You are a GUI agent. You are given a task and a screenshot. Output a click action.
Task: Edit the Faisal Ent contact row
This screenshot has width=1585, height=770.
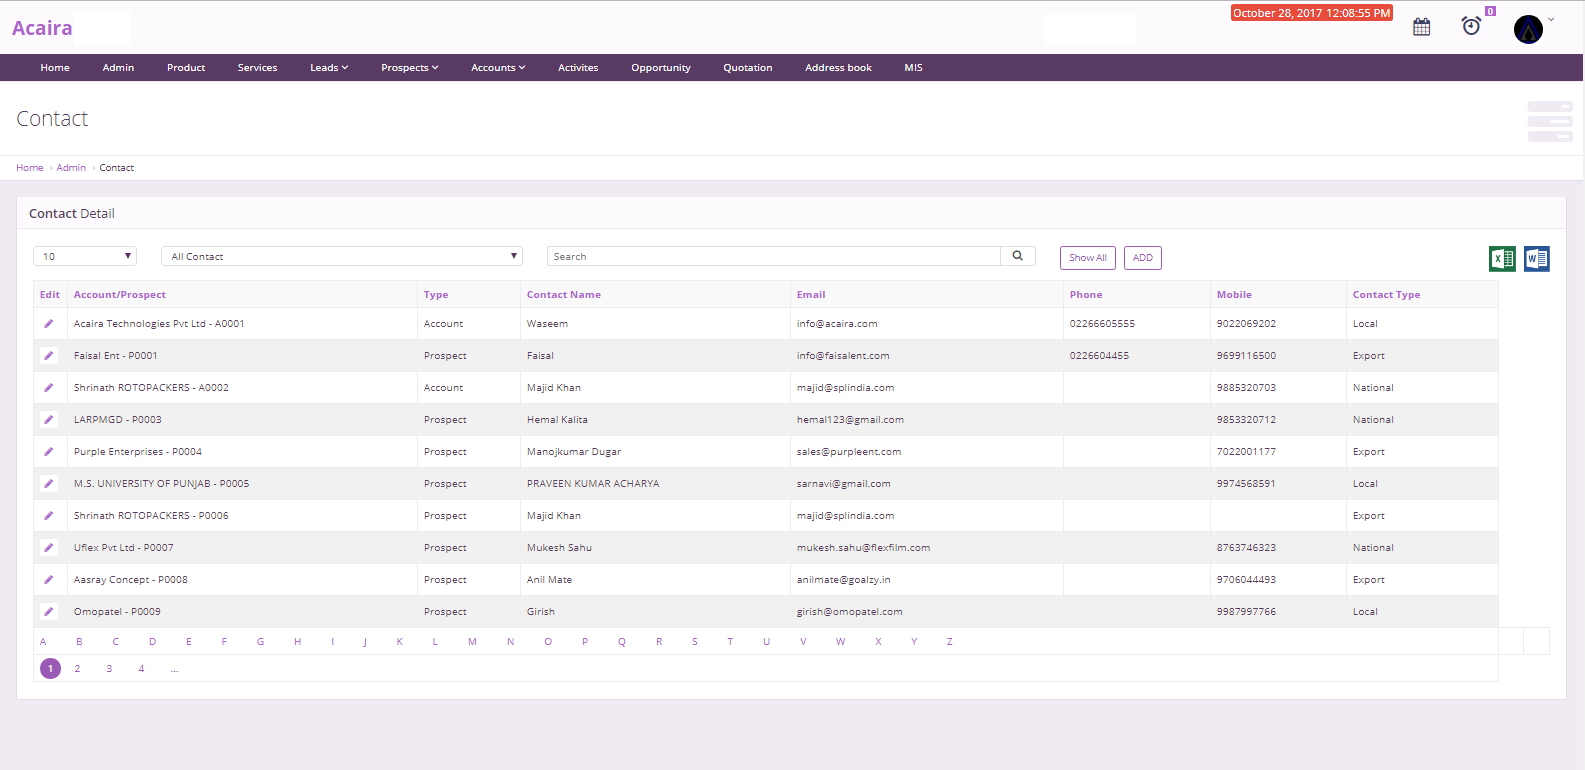pyautogui.click(x=49, y=356)
